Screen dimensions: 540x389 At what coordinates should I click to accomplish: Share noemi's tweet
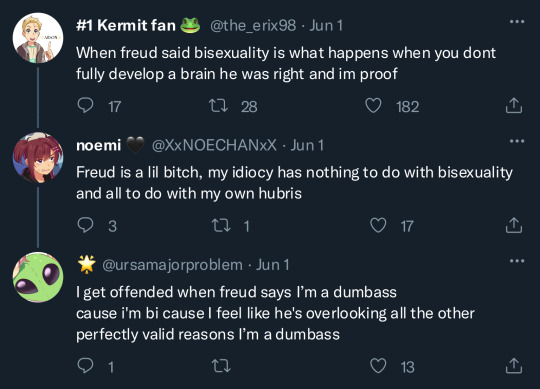pos(514,225)
